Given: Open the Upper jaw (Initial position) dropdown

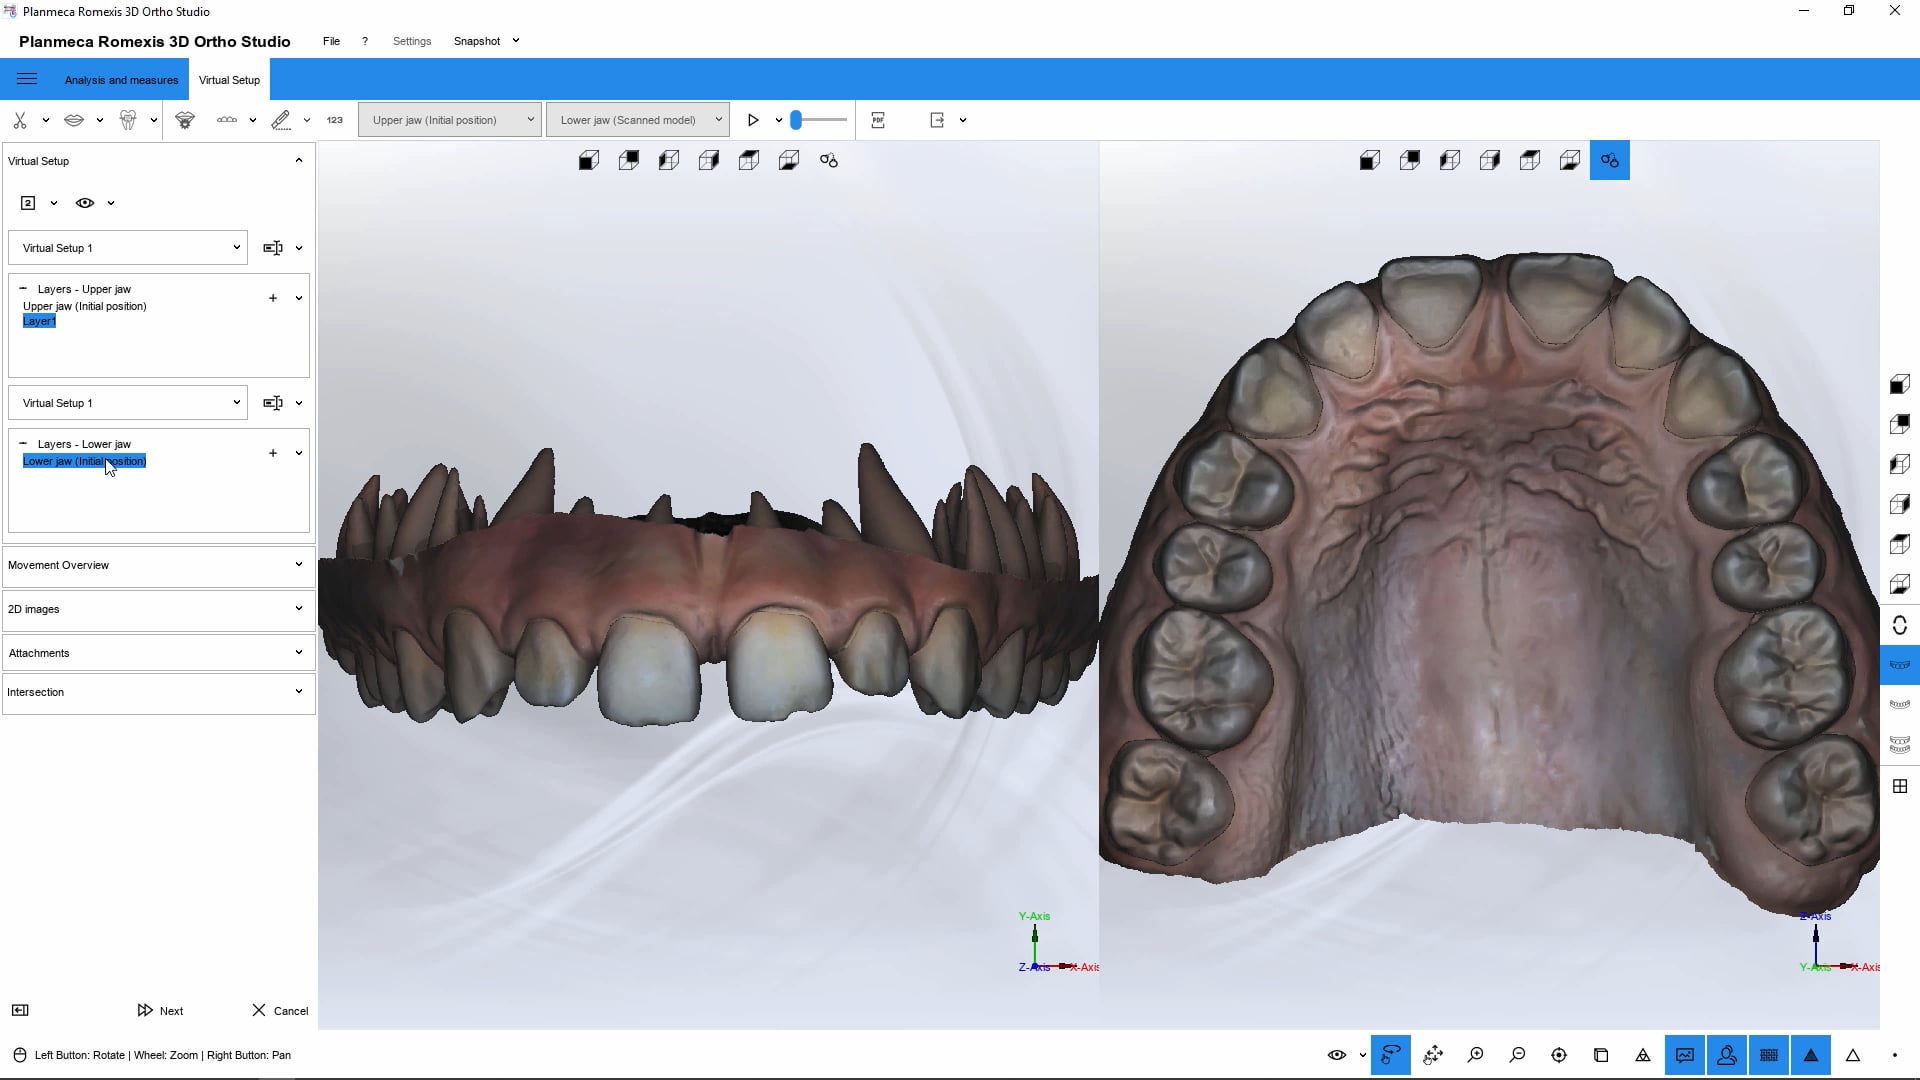Looking at the screenshot, I should click(448, 119).
